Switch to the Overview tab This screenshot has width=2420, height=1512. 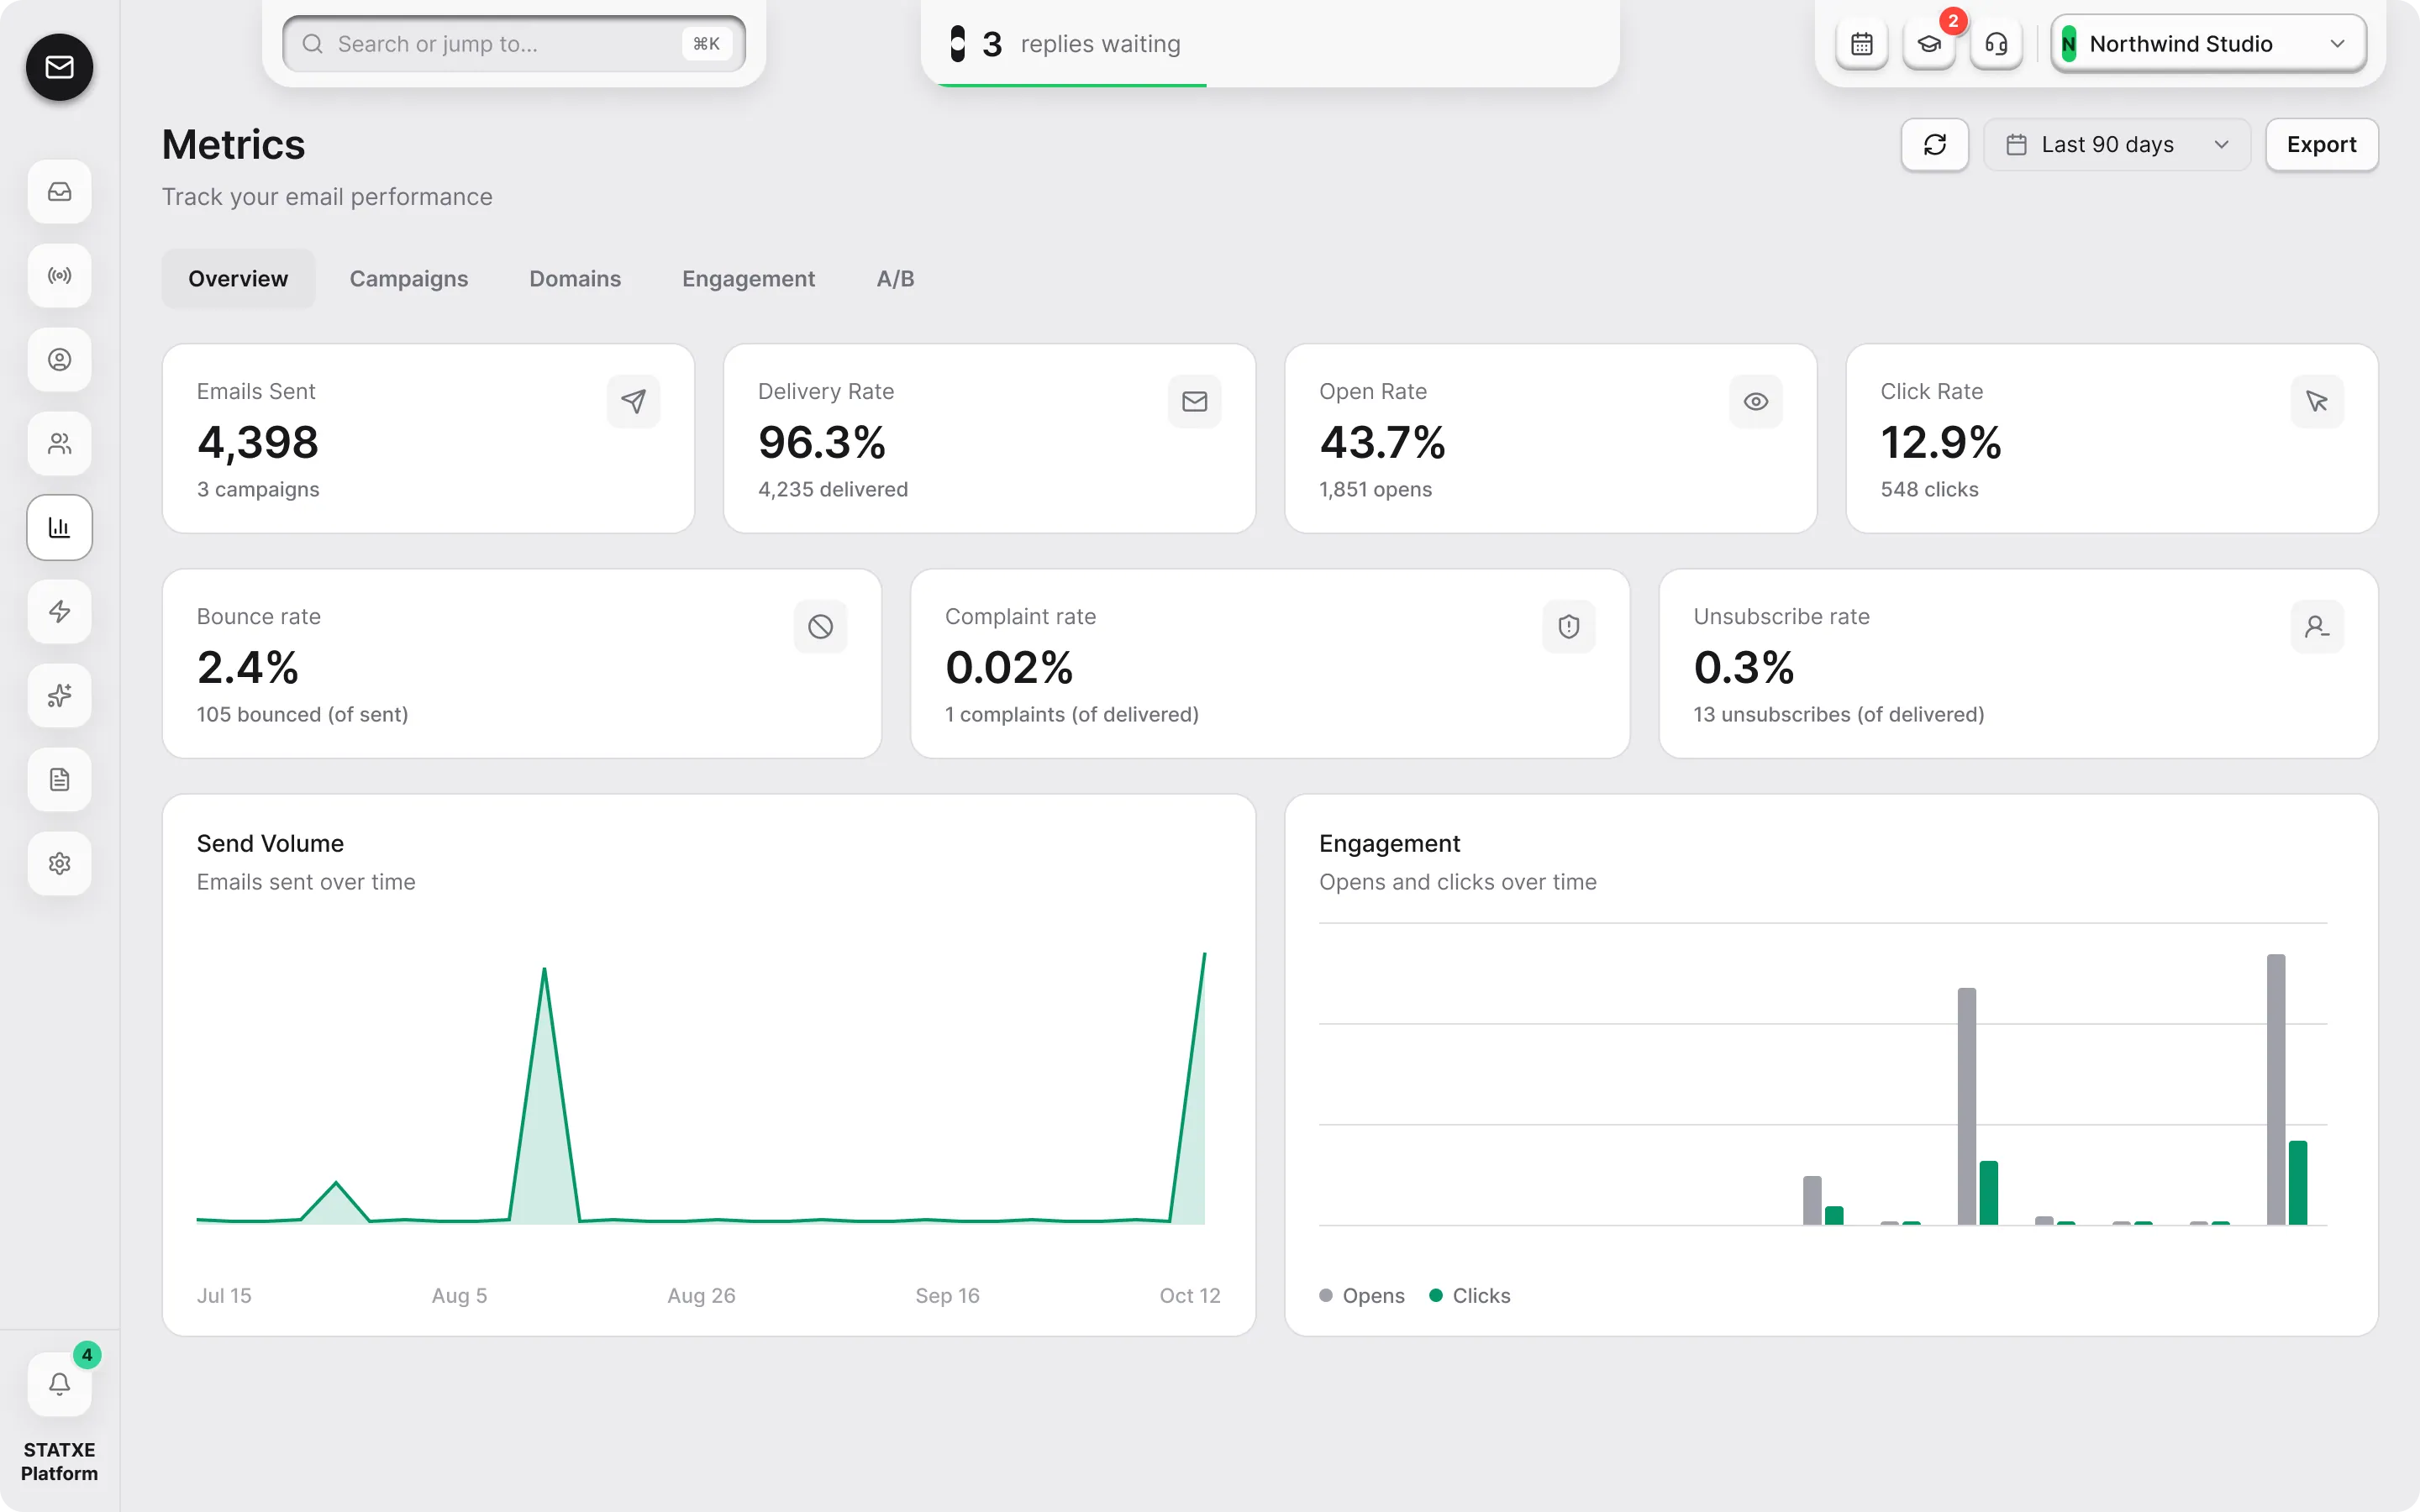point(238,279)
